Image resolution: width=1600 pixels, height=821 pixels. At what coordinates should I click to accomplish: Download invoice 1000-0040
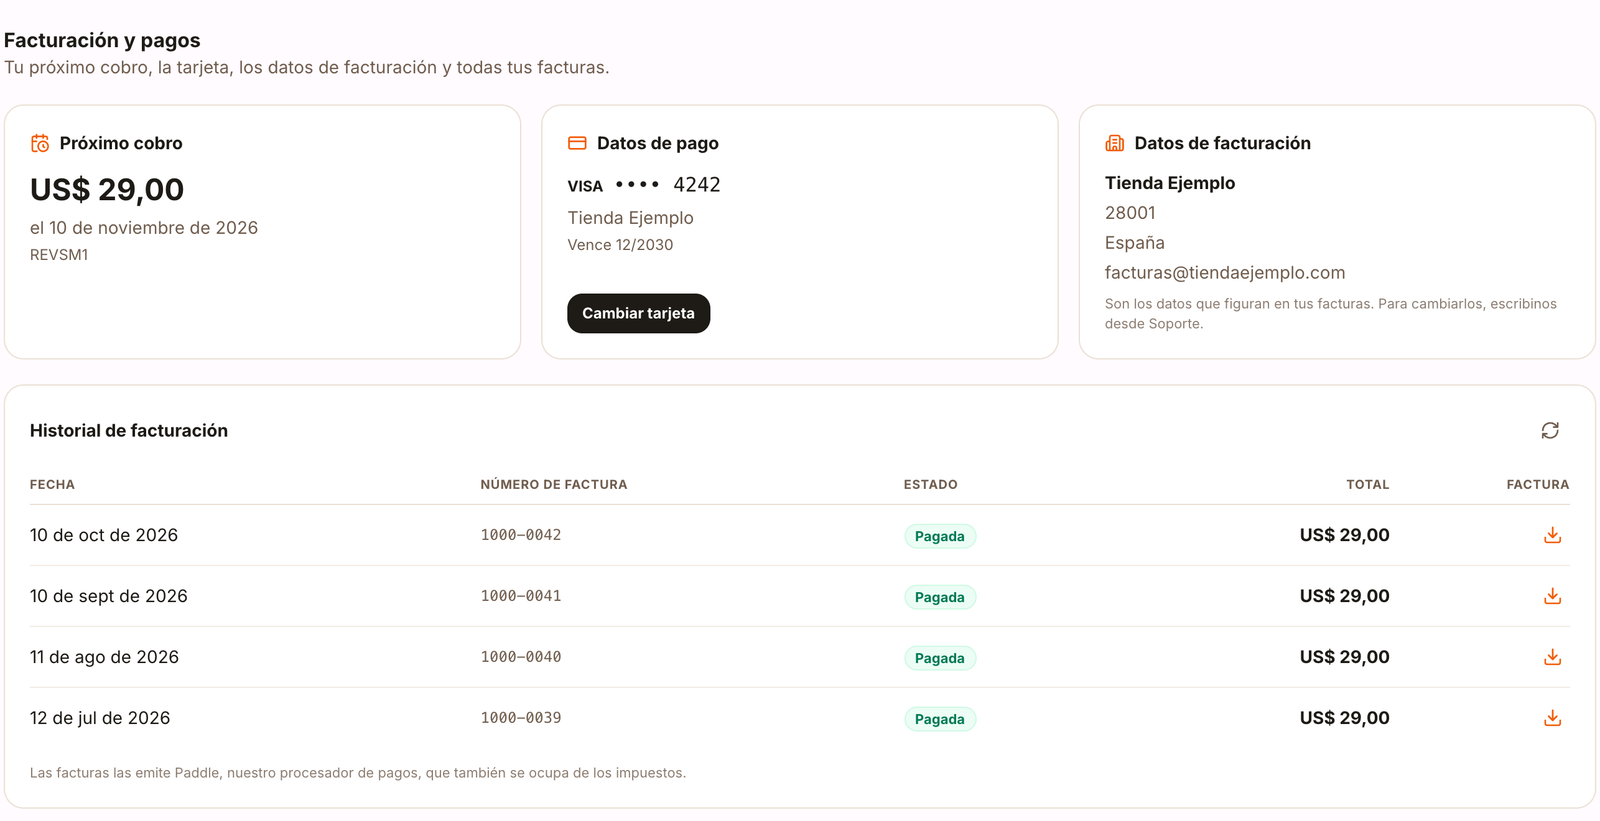[x=1552, y=657]
